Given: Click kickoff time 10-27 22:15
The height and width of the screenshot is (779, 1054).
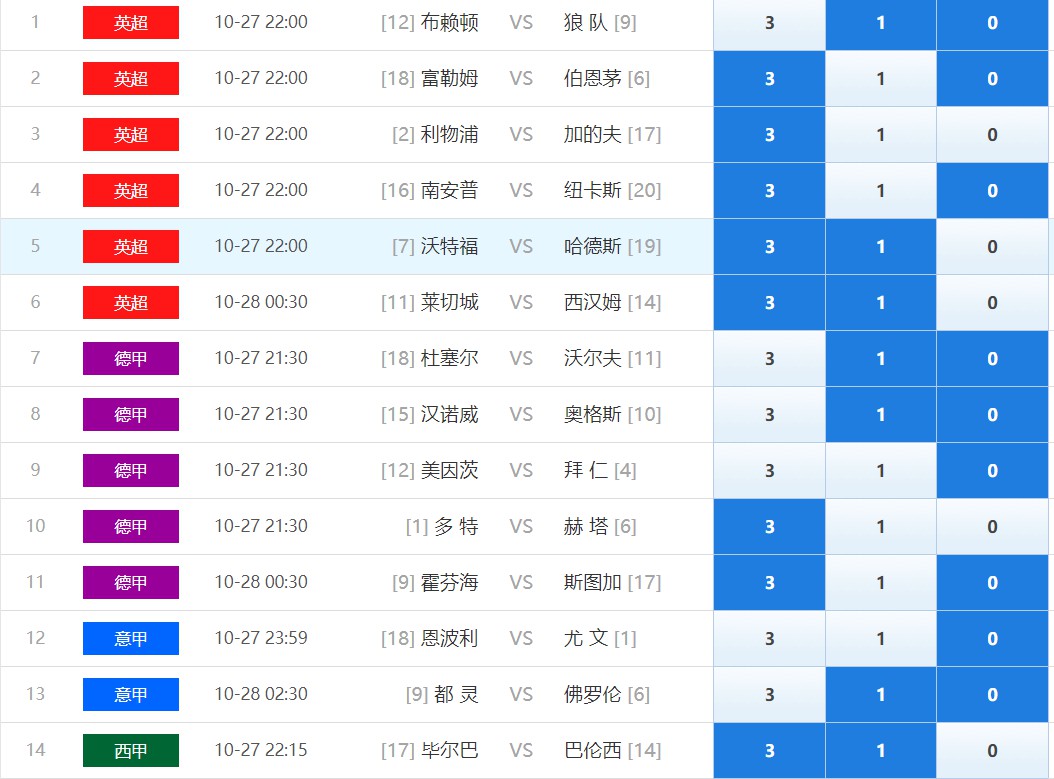Looking at the screenshot, I should [261, 750].
